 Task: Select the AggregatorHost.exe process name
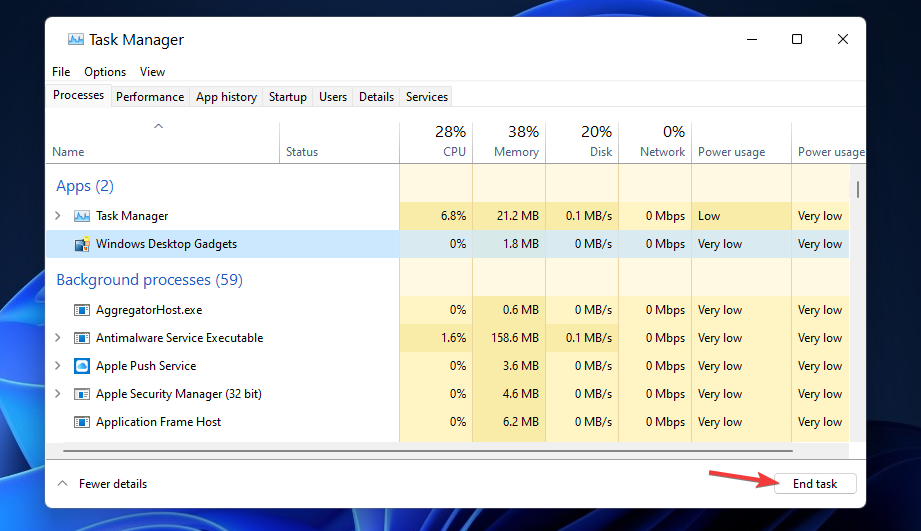[x=149, y=310]
